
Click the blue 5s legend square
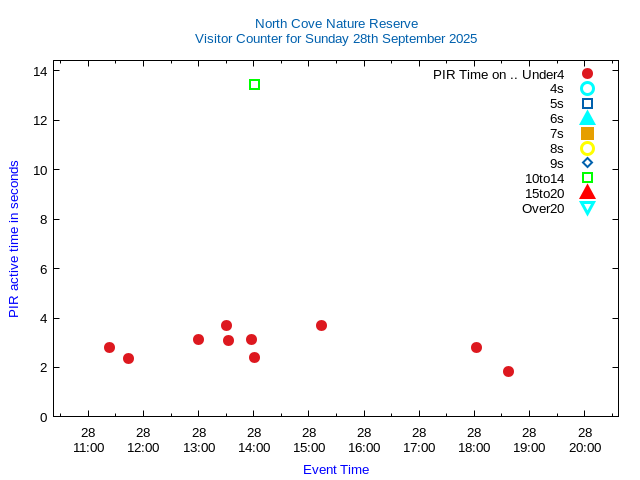(x=587, y=104)
